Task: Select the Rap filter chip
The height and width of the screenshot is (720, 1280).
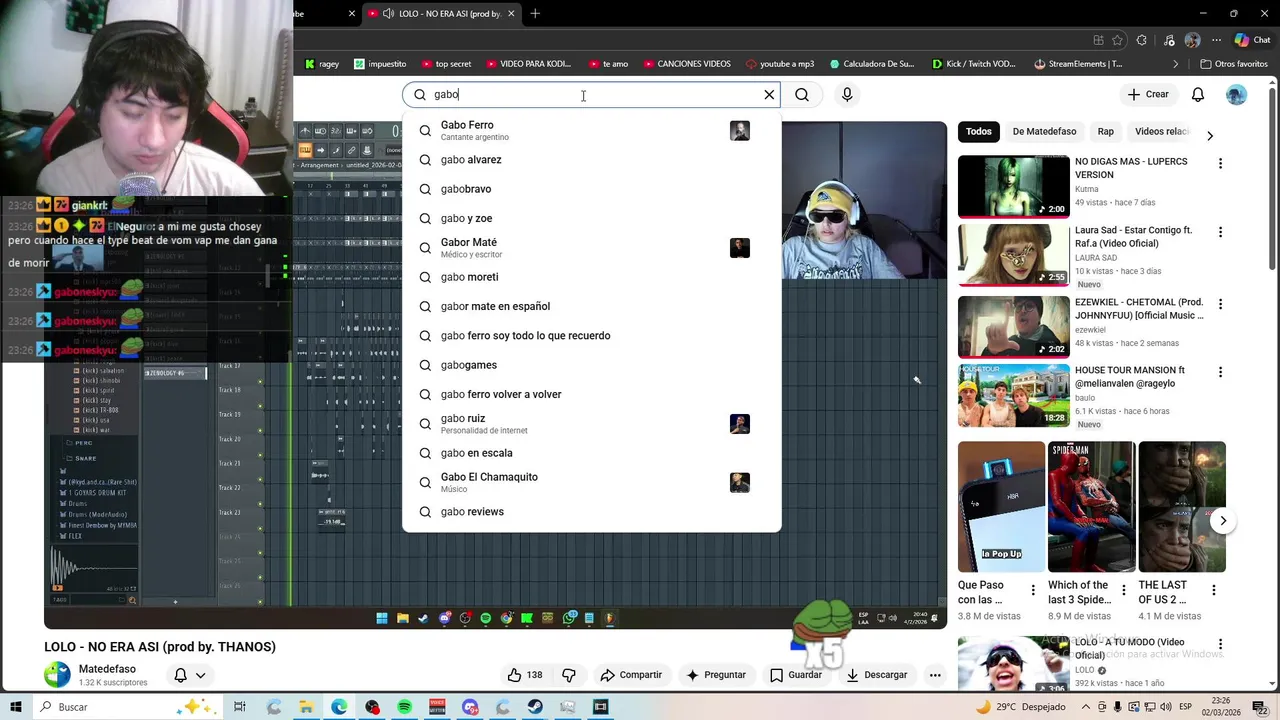Action: [1105, 131]
